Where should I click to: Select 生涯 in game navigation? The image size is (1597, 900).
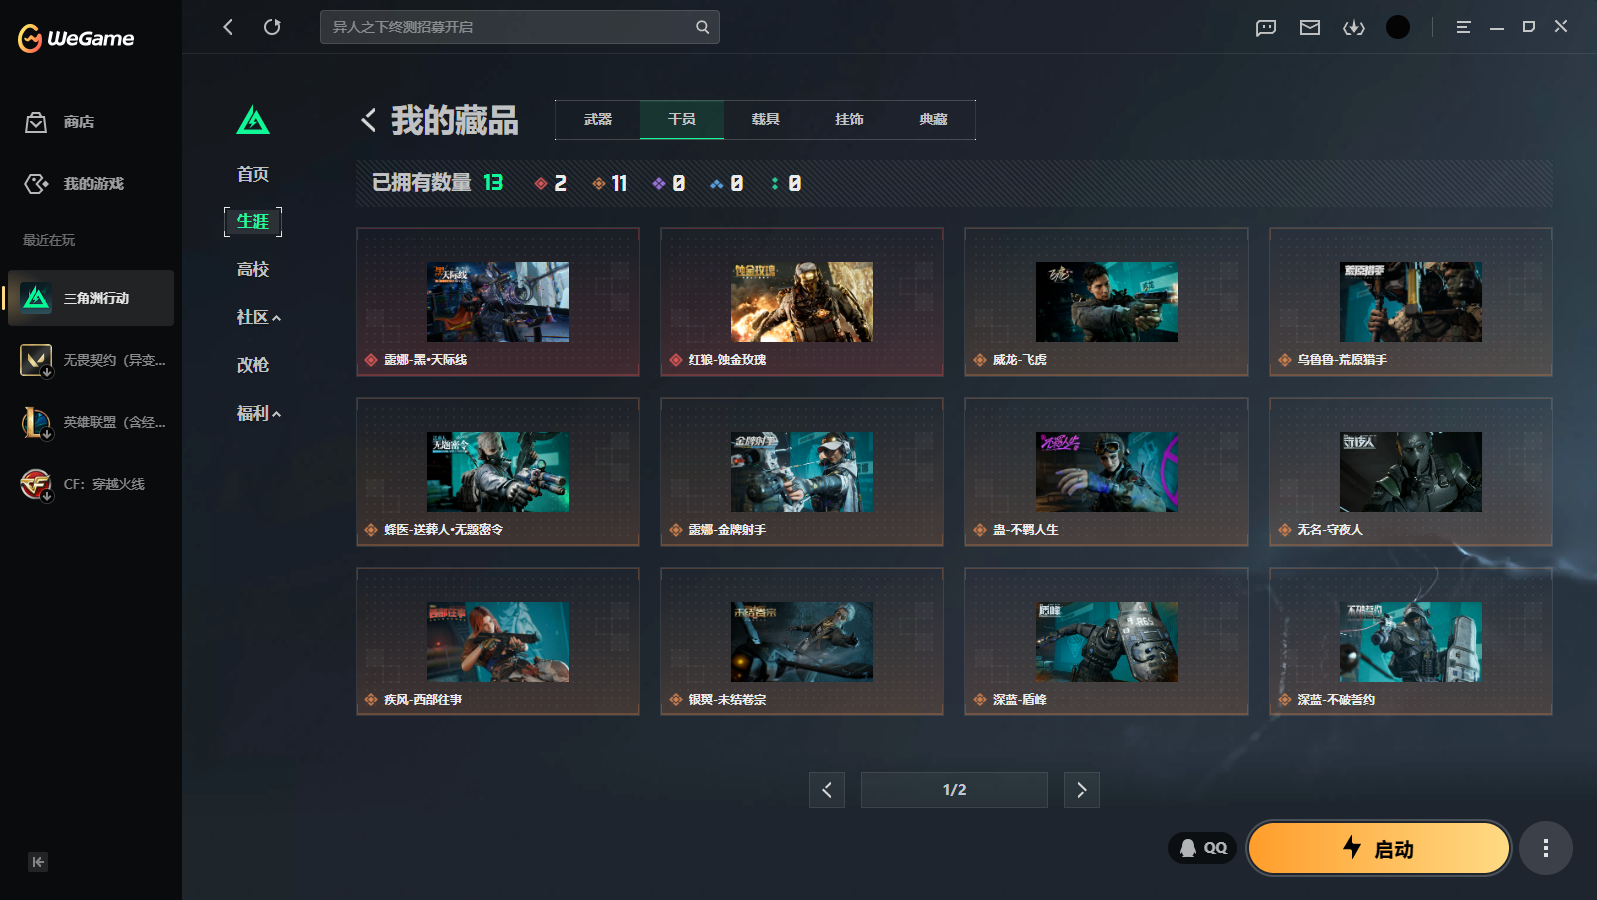coord(253,221)
